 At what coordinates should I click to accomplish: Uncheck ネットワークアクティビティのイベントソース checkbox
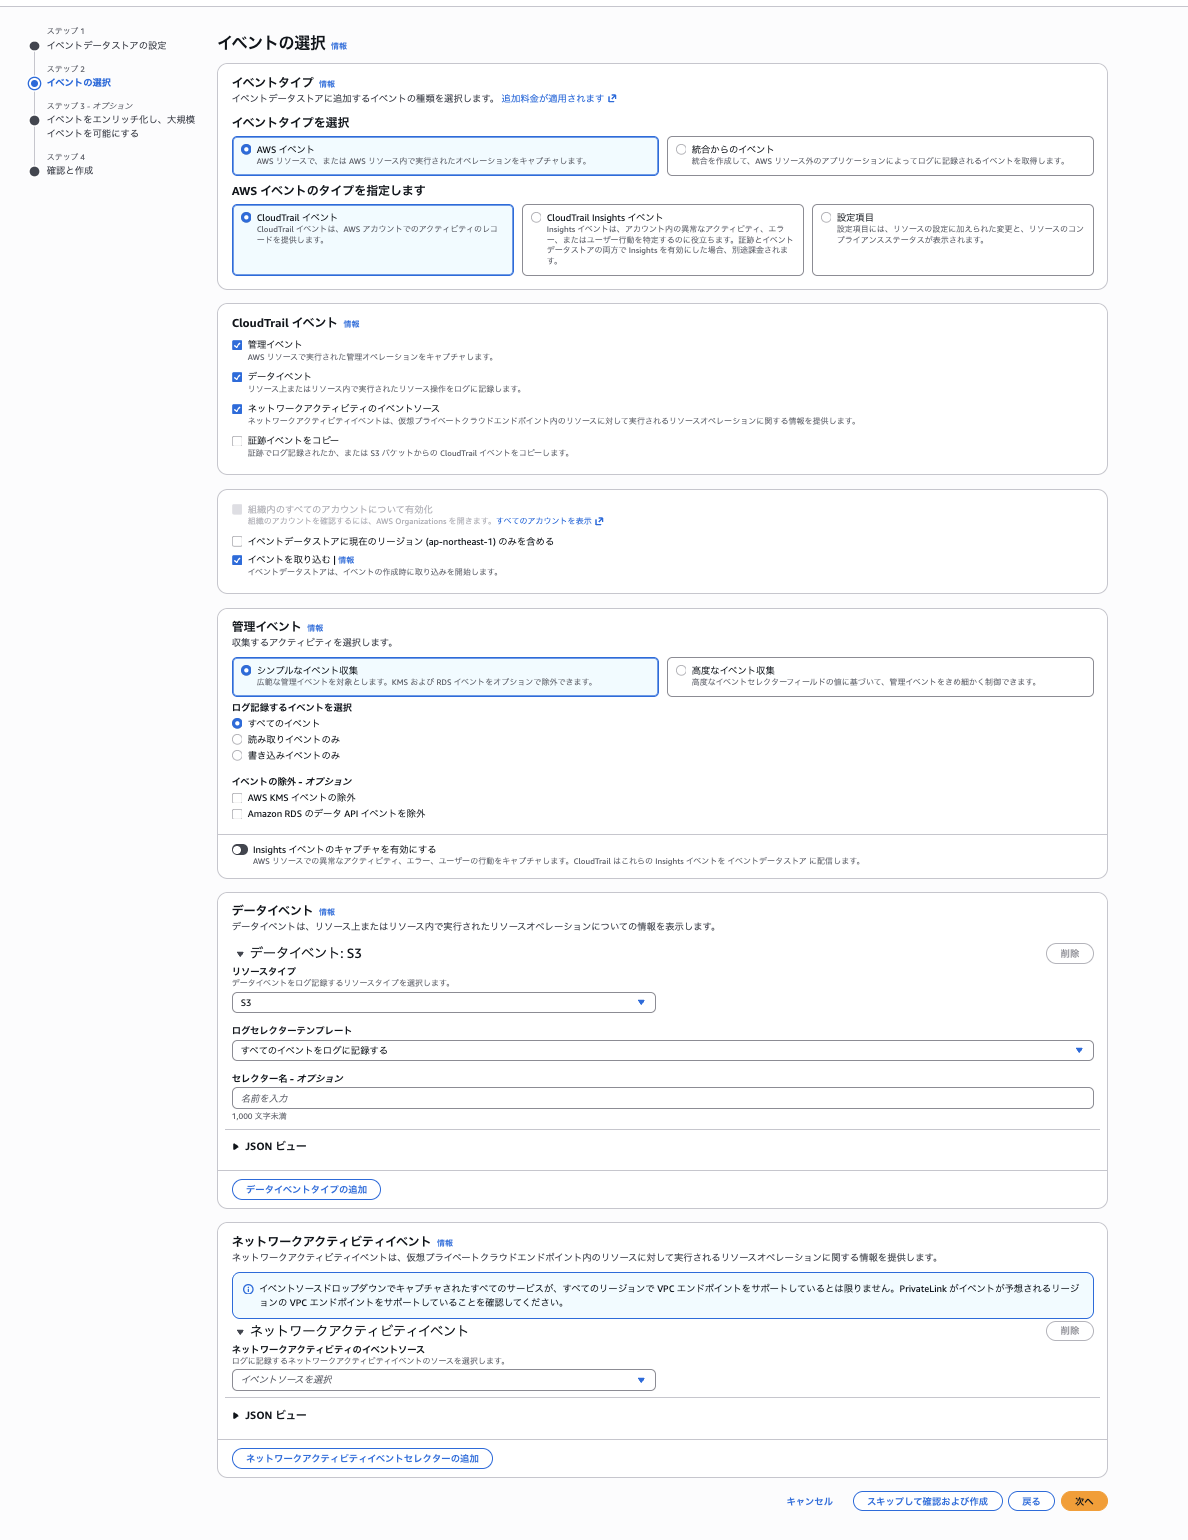(237, 409)
